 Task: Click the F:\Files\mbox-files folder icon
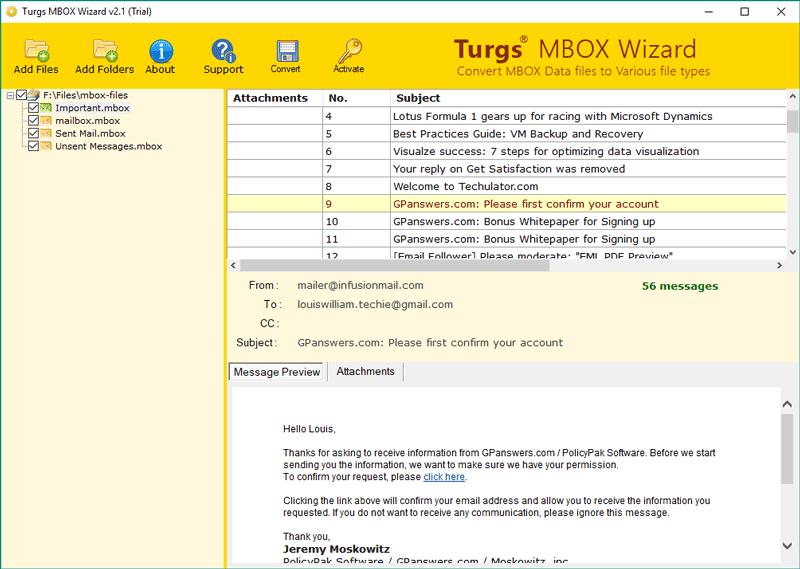point(34,95)
